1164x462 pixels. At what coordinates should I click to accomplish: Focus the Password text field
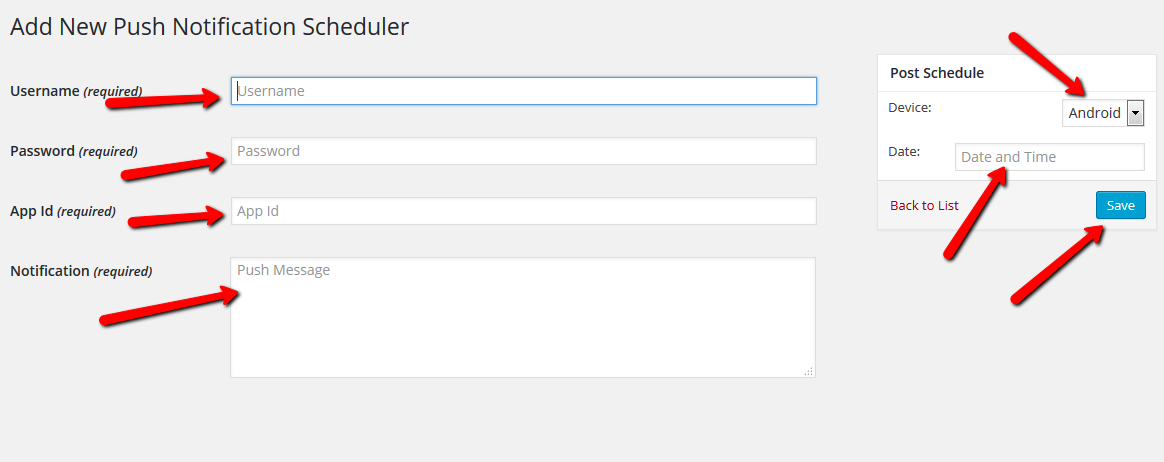click(x=523, y=151)
